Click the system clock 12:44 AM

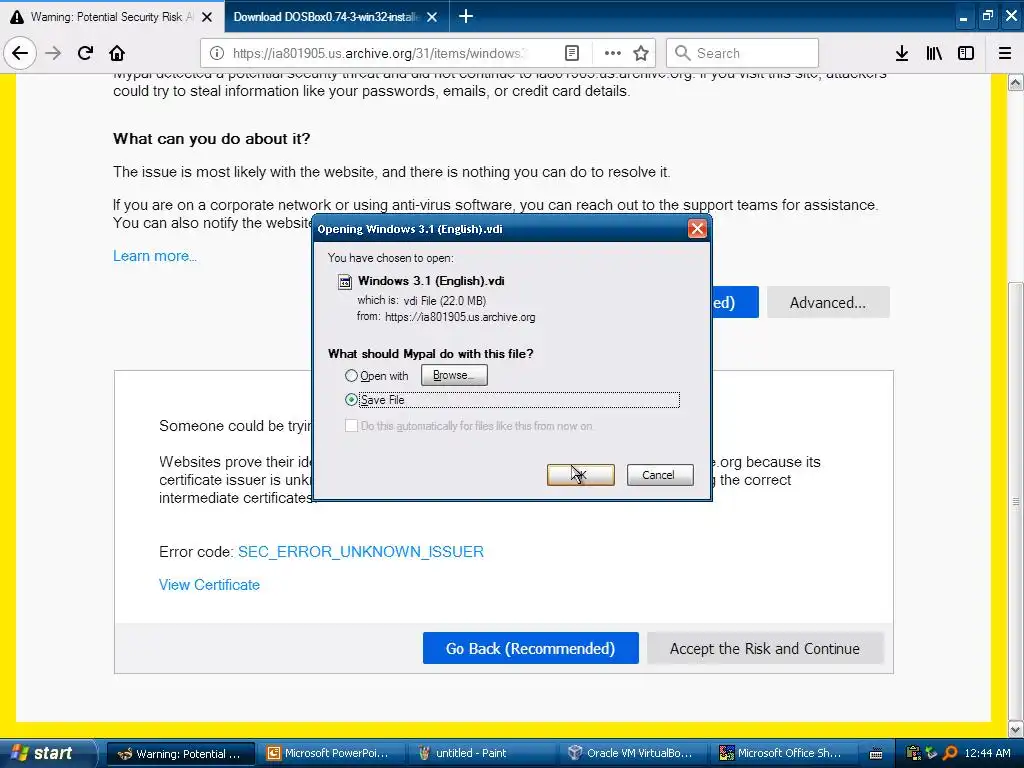[987, 753]
